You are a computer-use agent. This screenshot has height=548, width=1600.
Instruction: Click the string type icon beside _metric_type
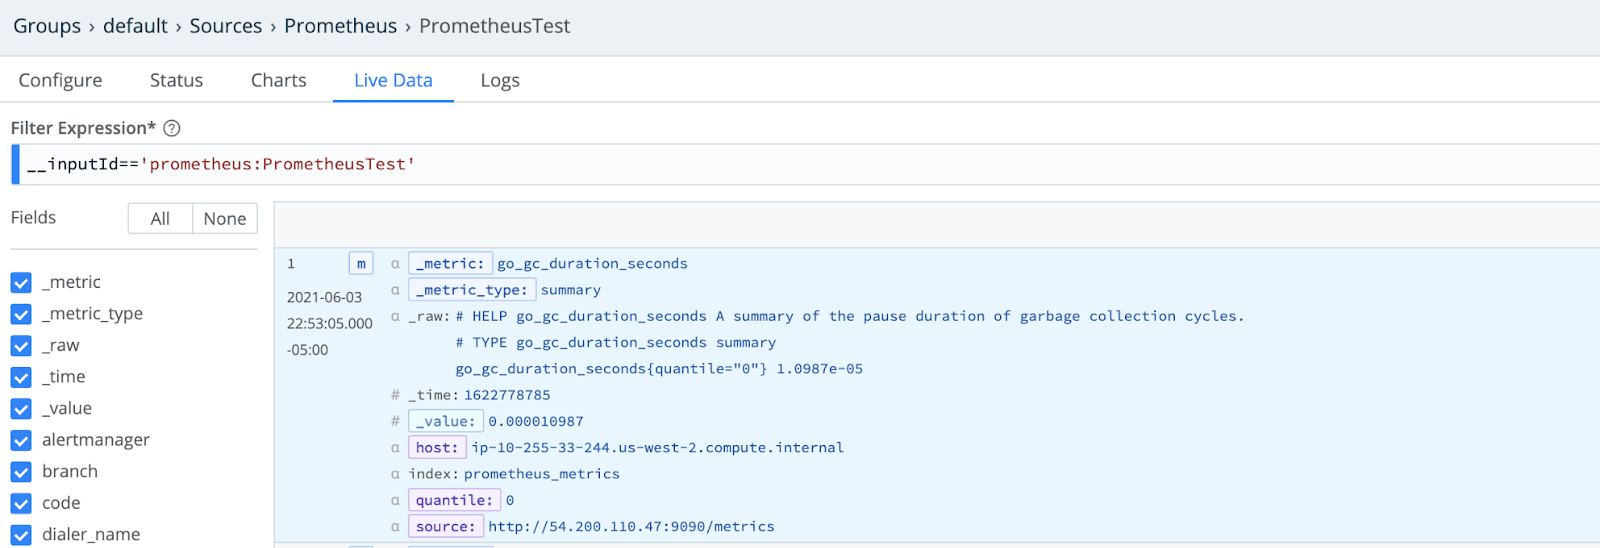pos(395,290)
